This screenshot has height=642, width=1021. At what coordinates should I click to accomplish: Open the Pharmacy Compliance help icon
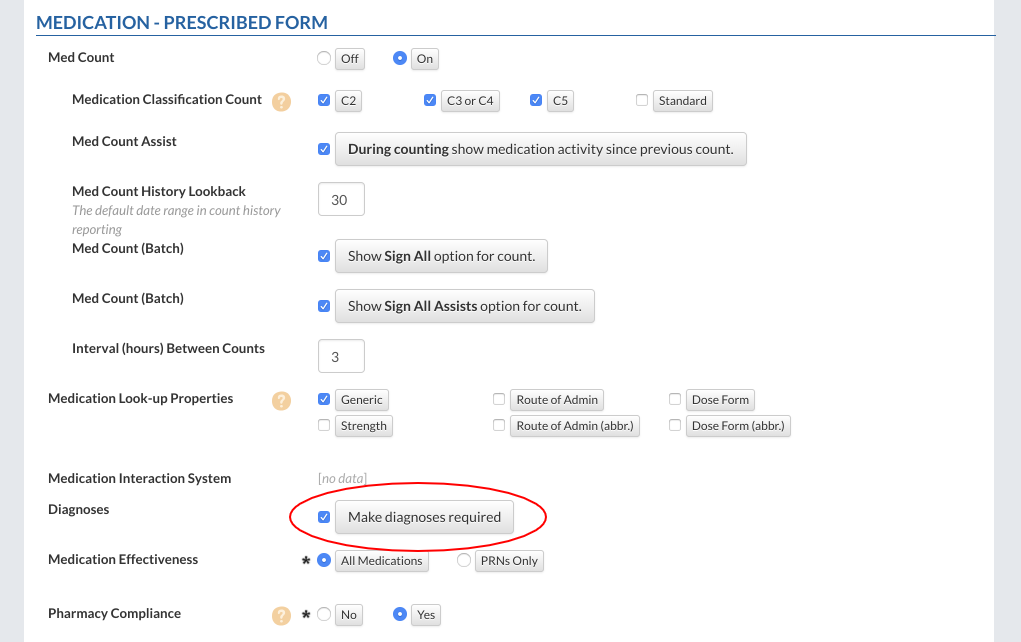[x=282, y=615]
